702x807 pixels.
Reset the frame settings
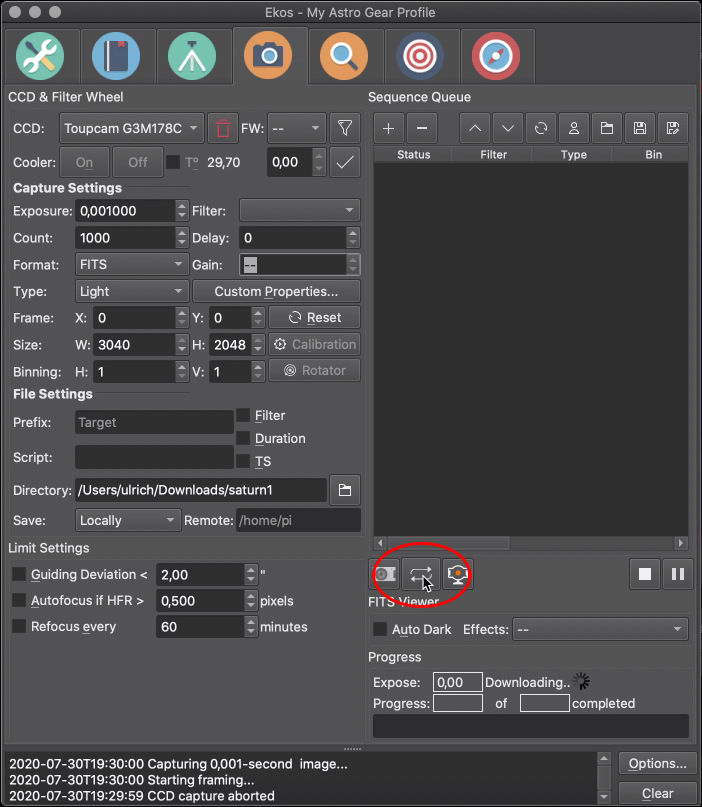click(314, 318)
